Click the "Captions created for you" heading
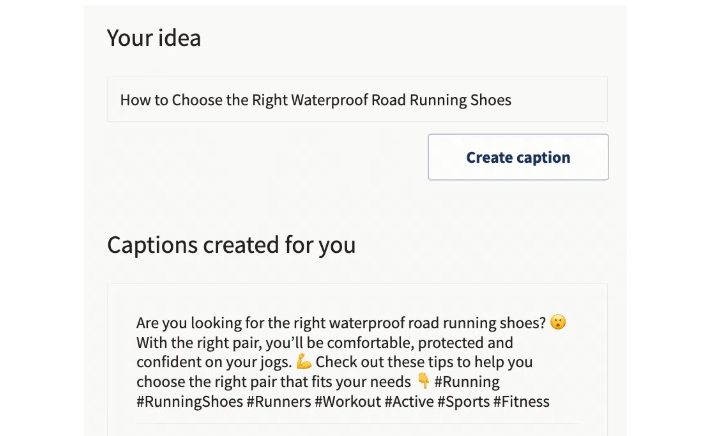712x436 pixels. (x=231, y=245)
